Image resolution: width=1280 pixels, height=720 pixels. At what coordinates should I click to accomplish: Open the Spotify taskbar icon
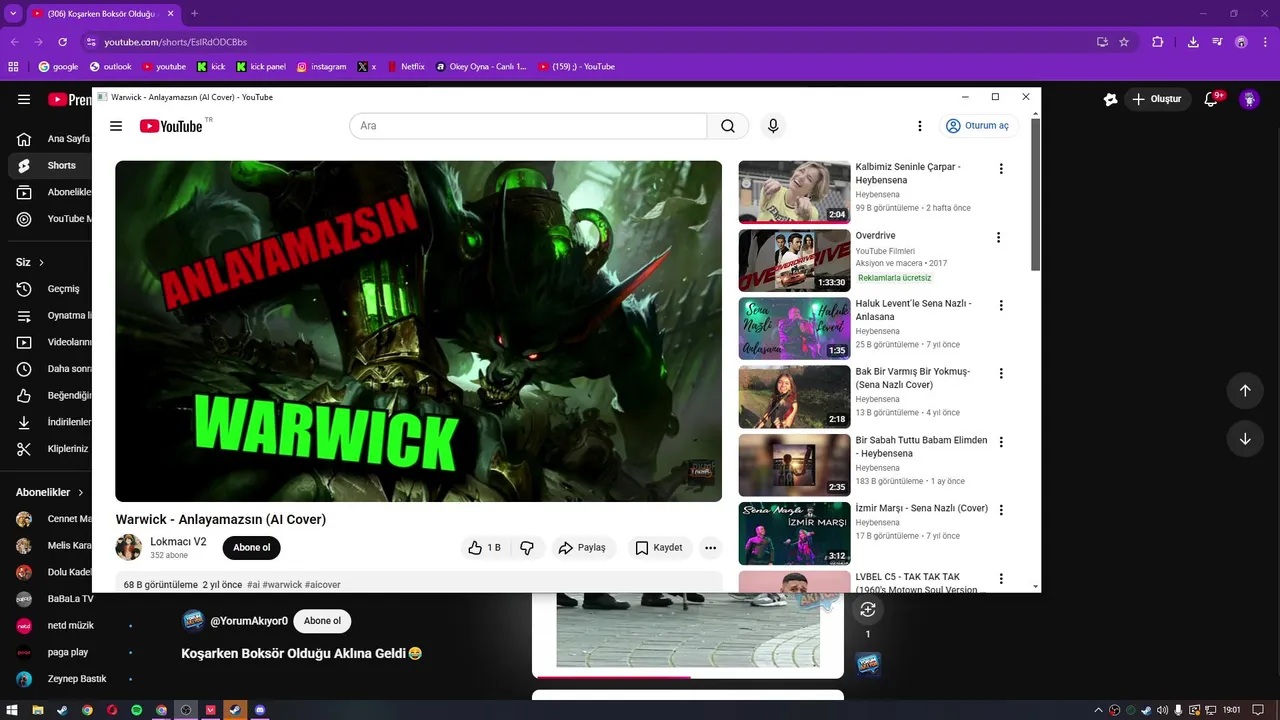[x=136, y=710]
